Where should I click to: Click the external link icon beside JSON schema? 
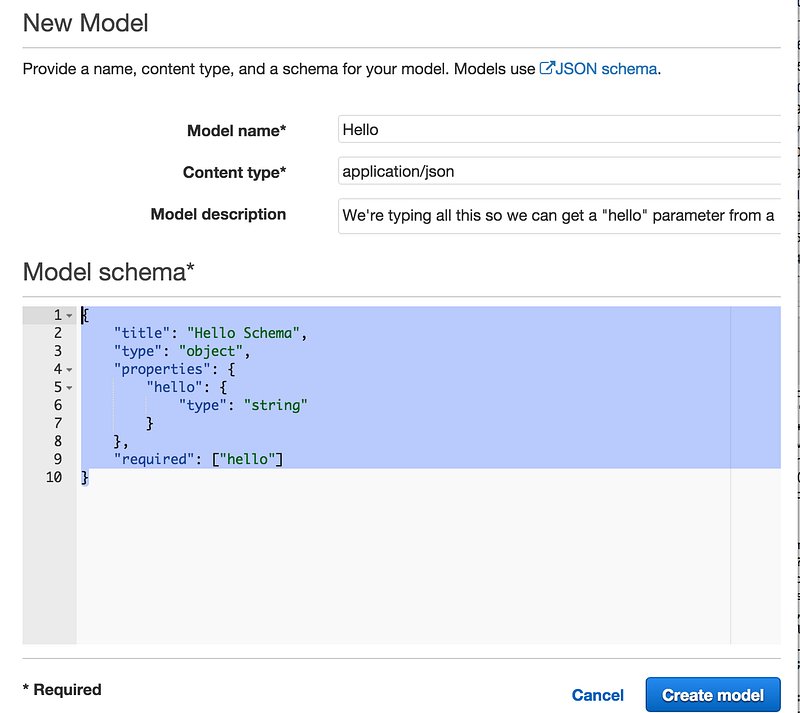point(546,68)
